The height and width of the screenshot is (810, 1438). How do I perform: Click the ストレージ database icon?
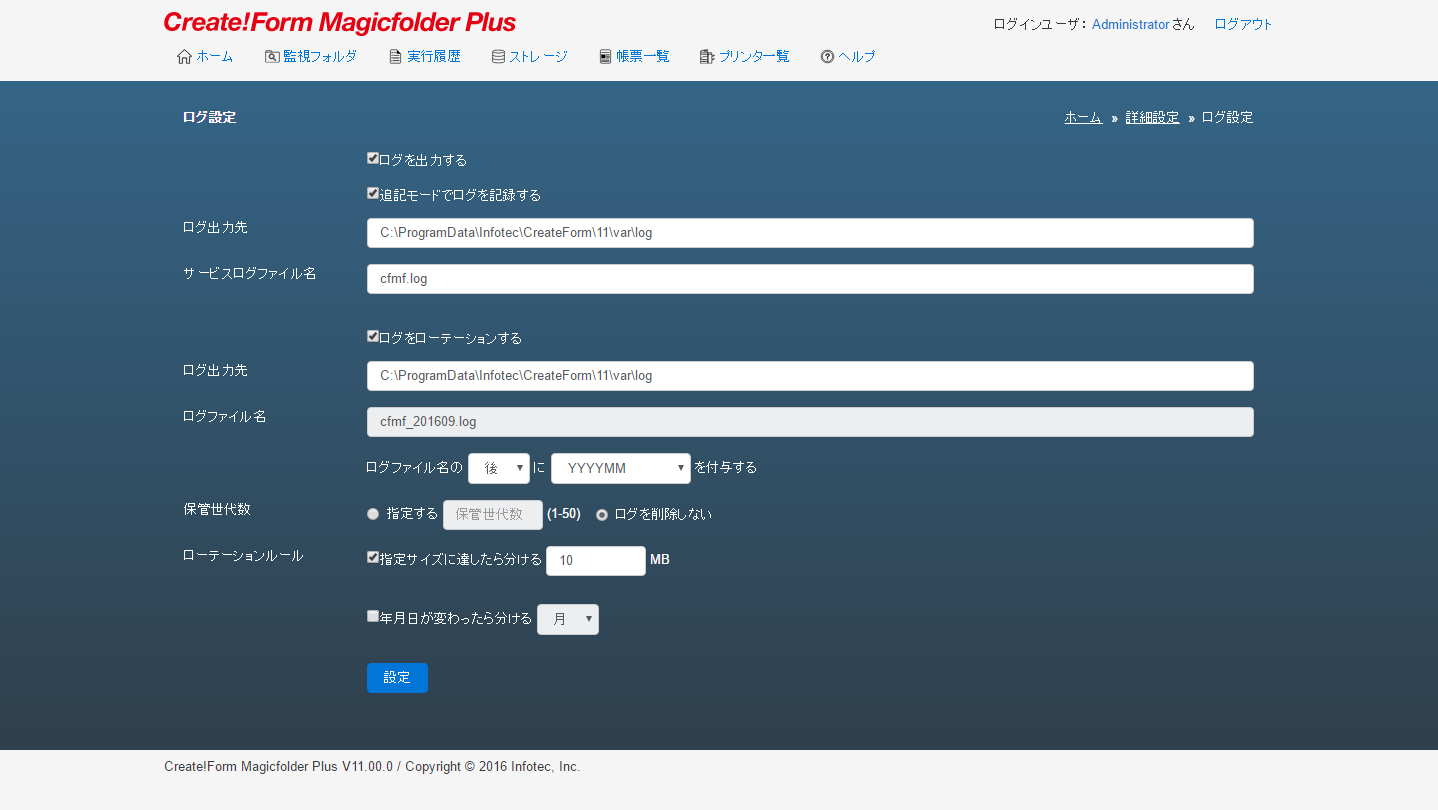click(498, 57)
